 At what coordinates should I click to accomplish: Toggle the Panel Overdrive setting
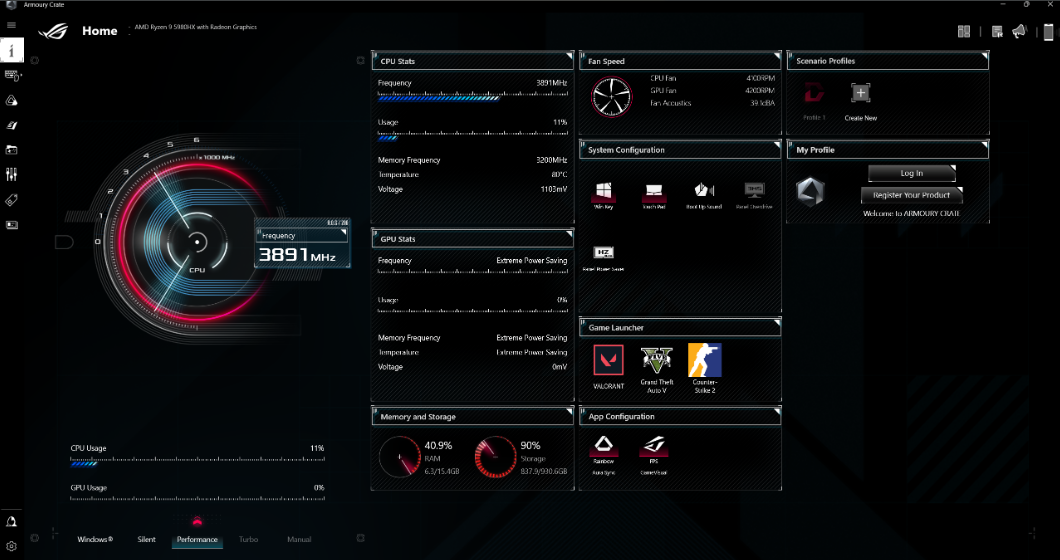point(754,196)
